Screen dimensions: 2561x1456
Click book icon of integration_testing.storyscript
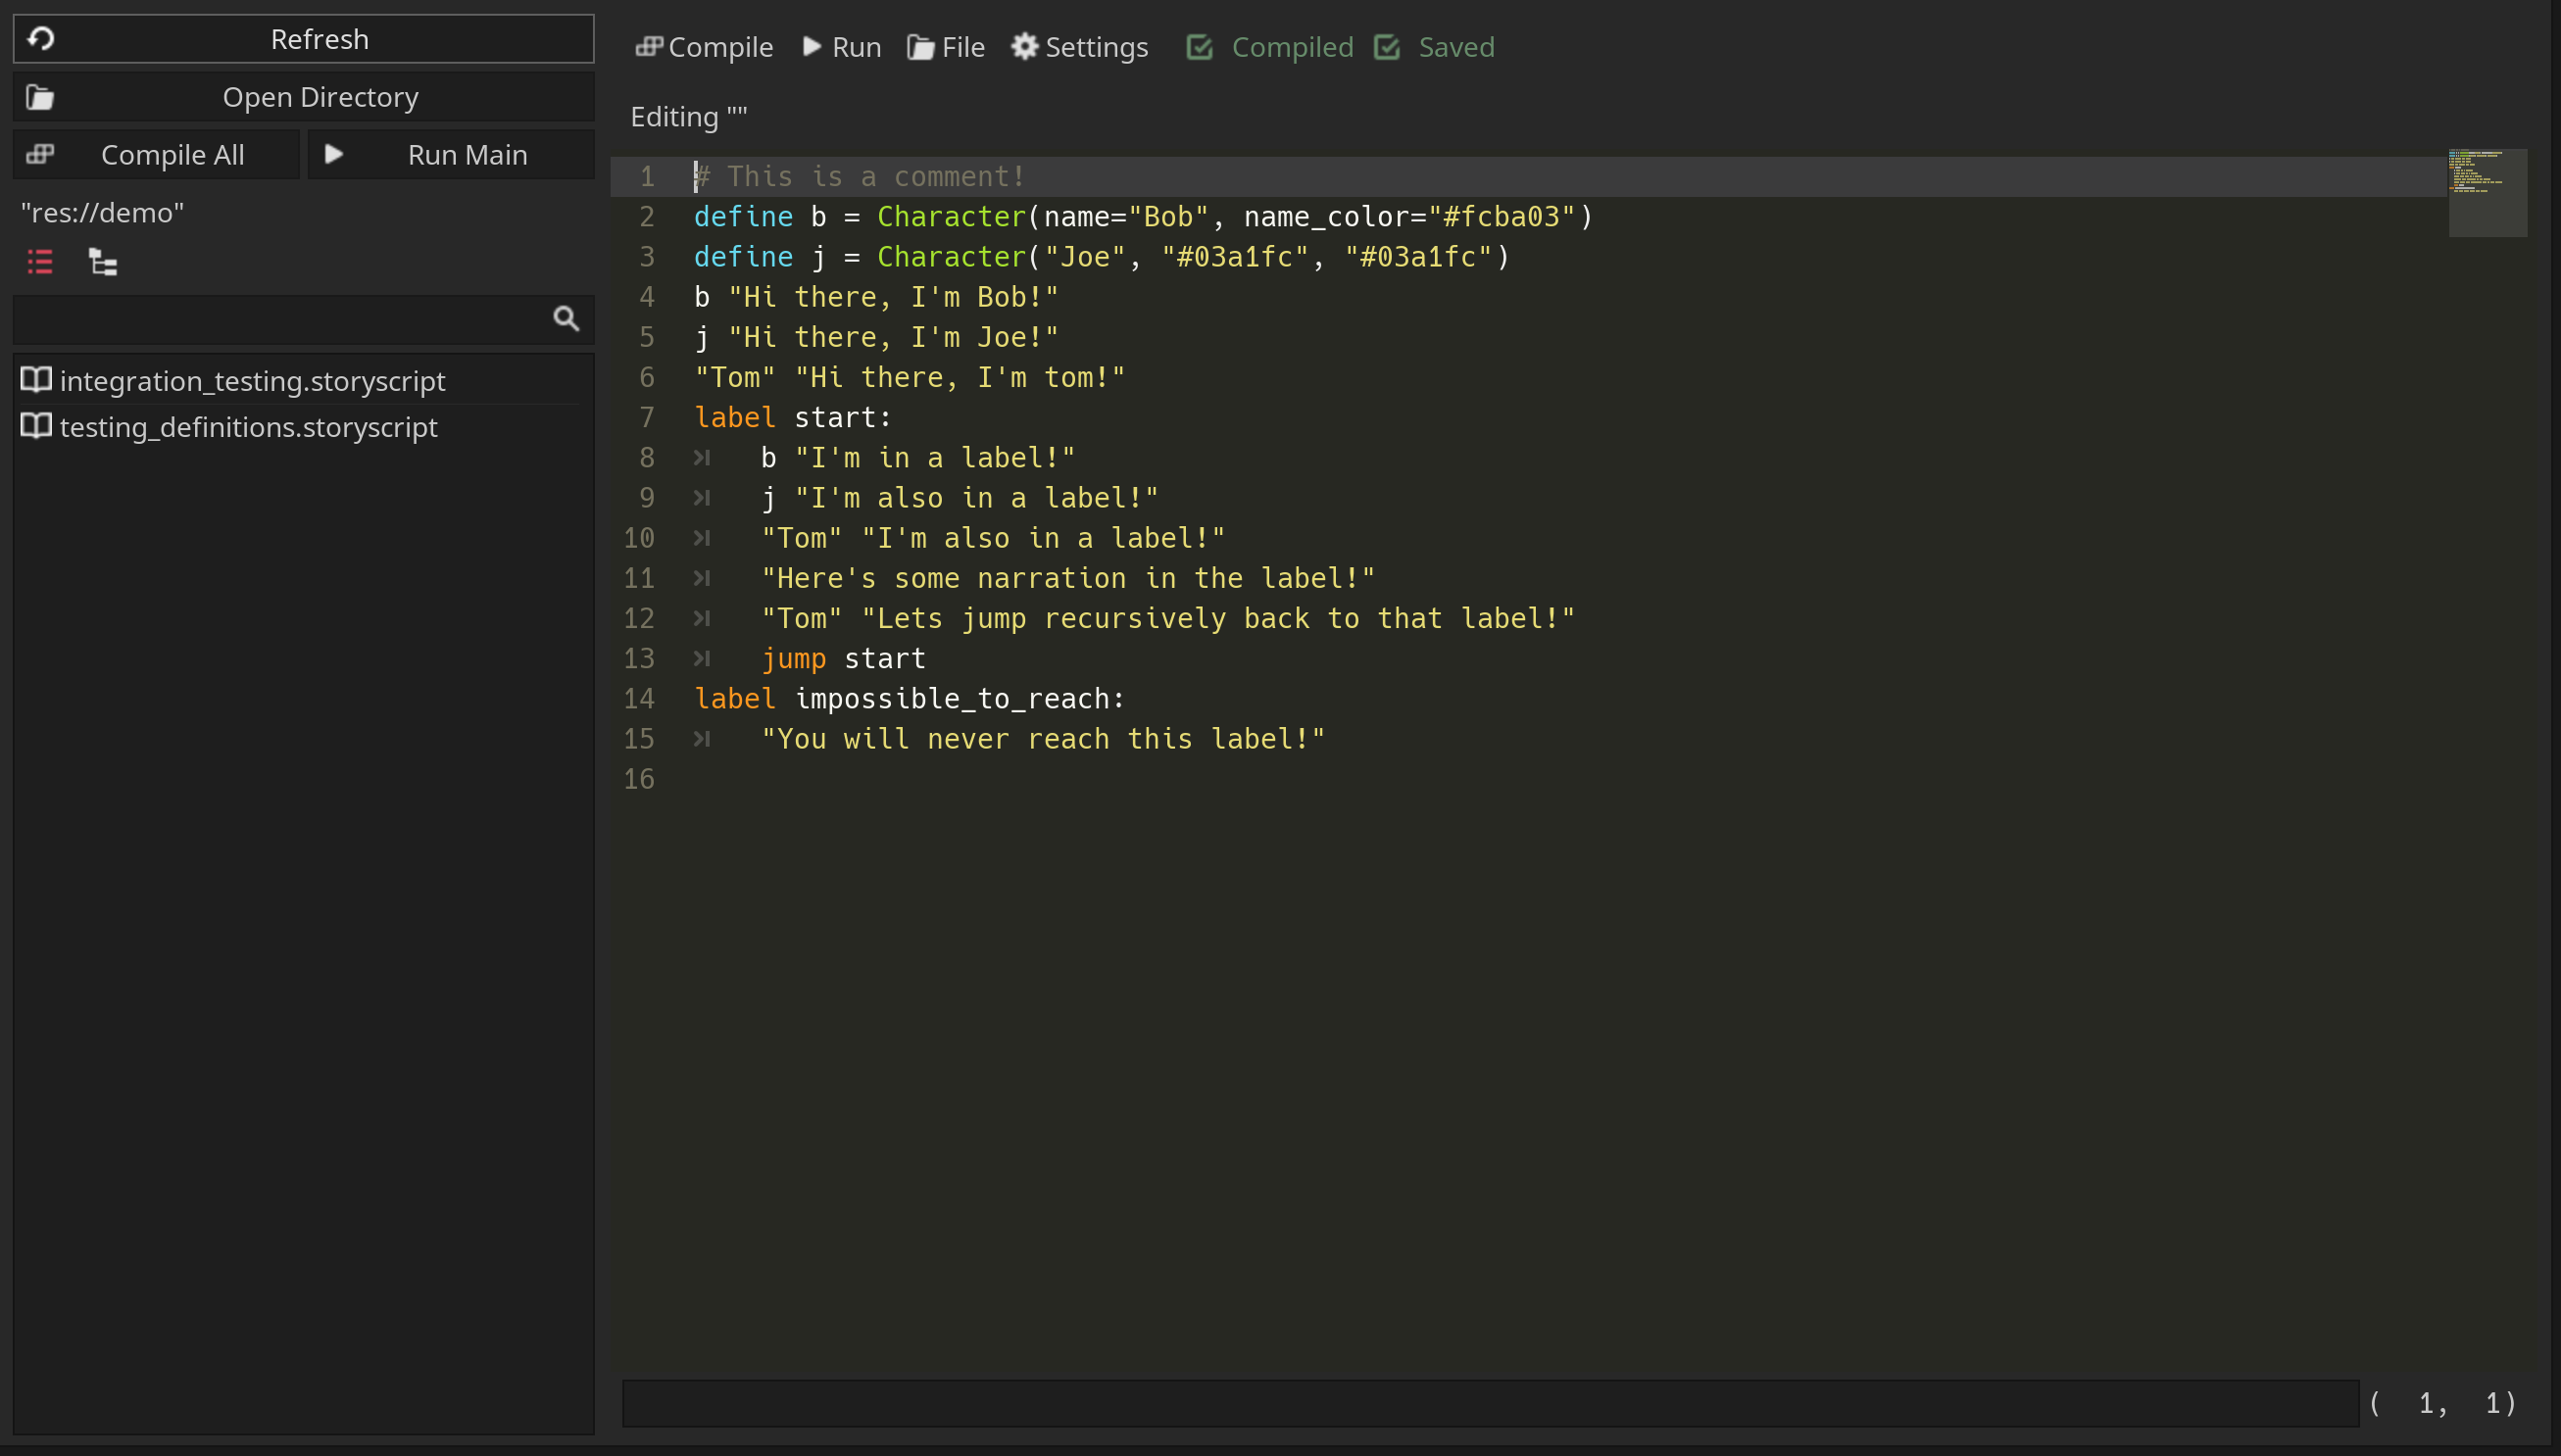point(37,380)
